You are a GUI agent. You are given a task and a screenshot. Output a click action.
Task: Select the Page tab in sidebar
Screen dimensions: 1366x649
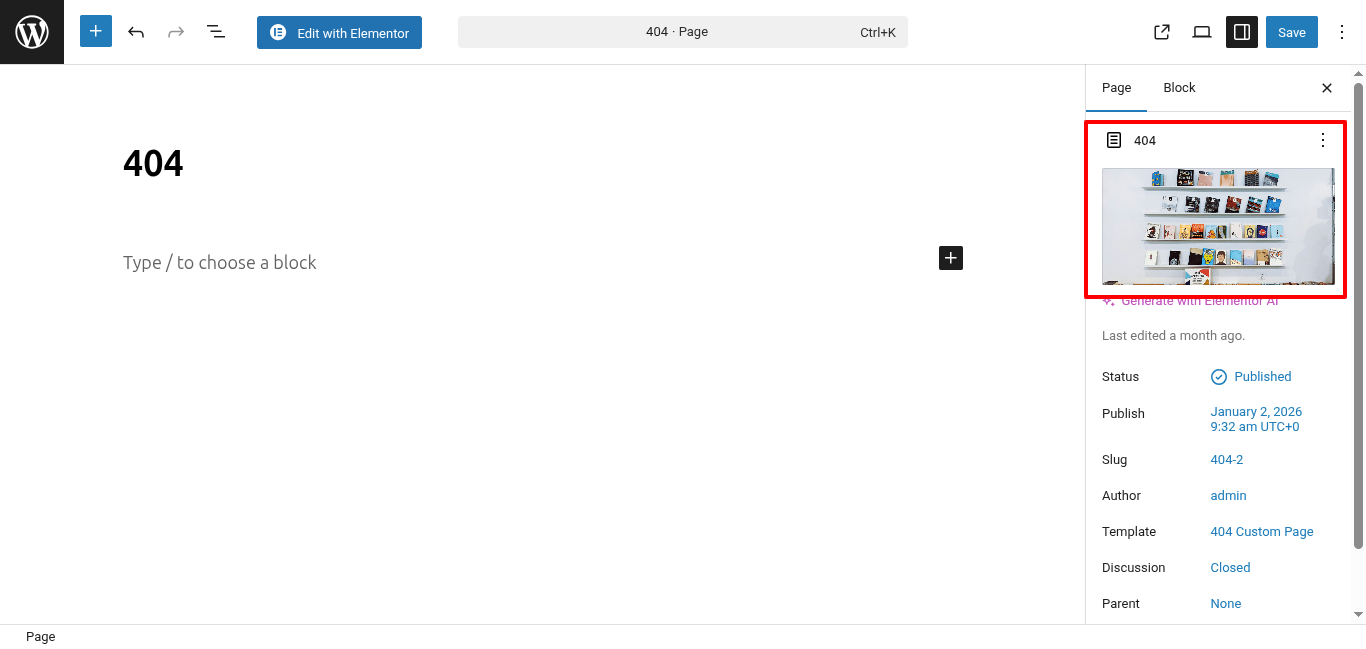(1116, 88)
